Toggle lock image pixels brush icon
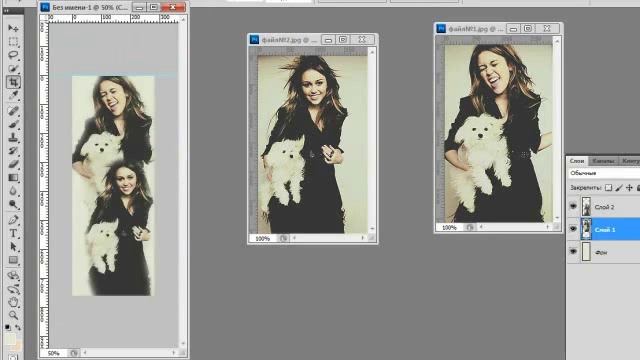The height and width of the screenshot is (360, 640). tap(619, 188)
